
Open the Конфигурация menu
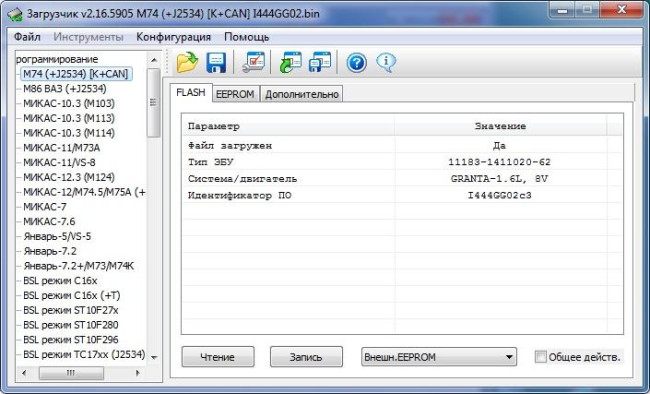tap(173, 37)
